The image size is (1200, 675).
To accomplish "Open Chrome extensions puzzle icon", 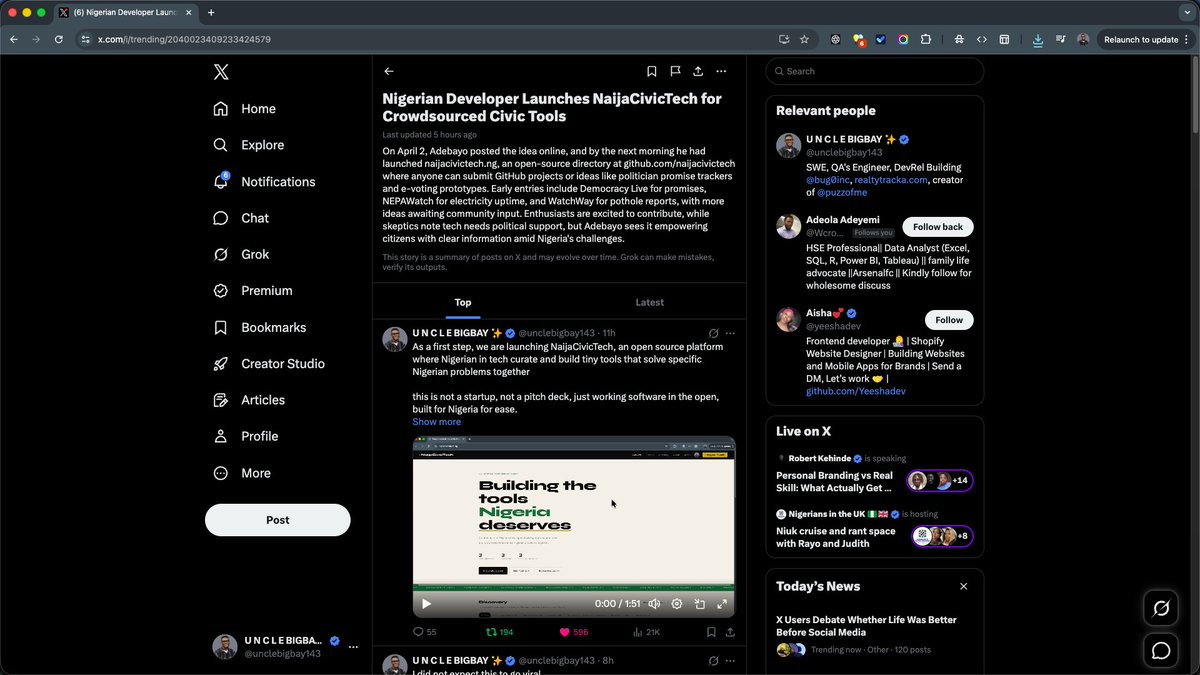I will [925, 39].
